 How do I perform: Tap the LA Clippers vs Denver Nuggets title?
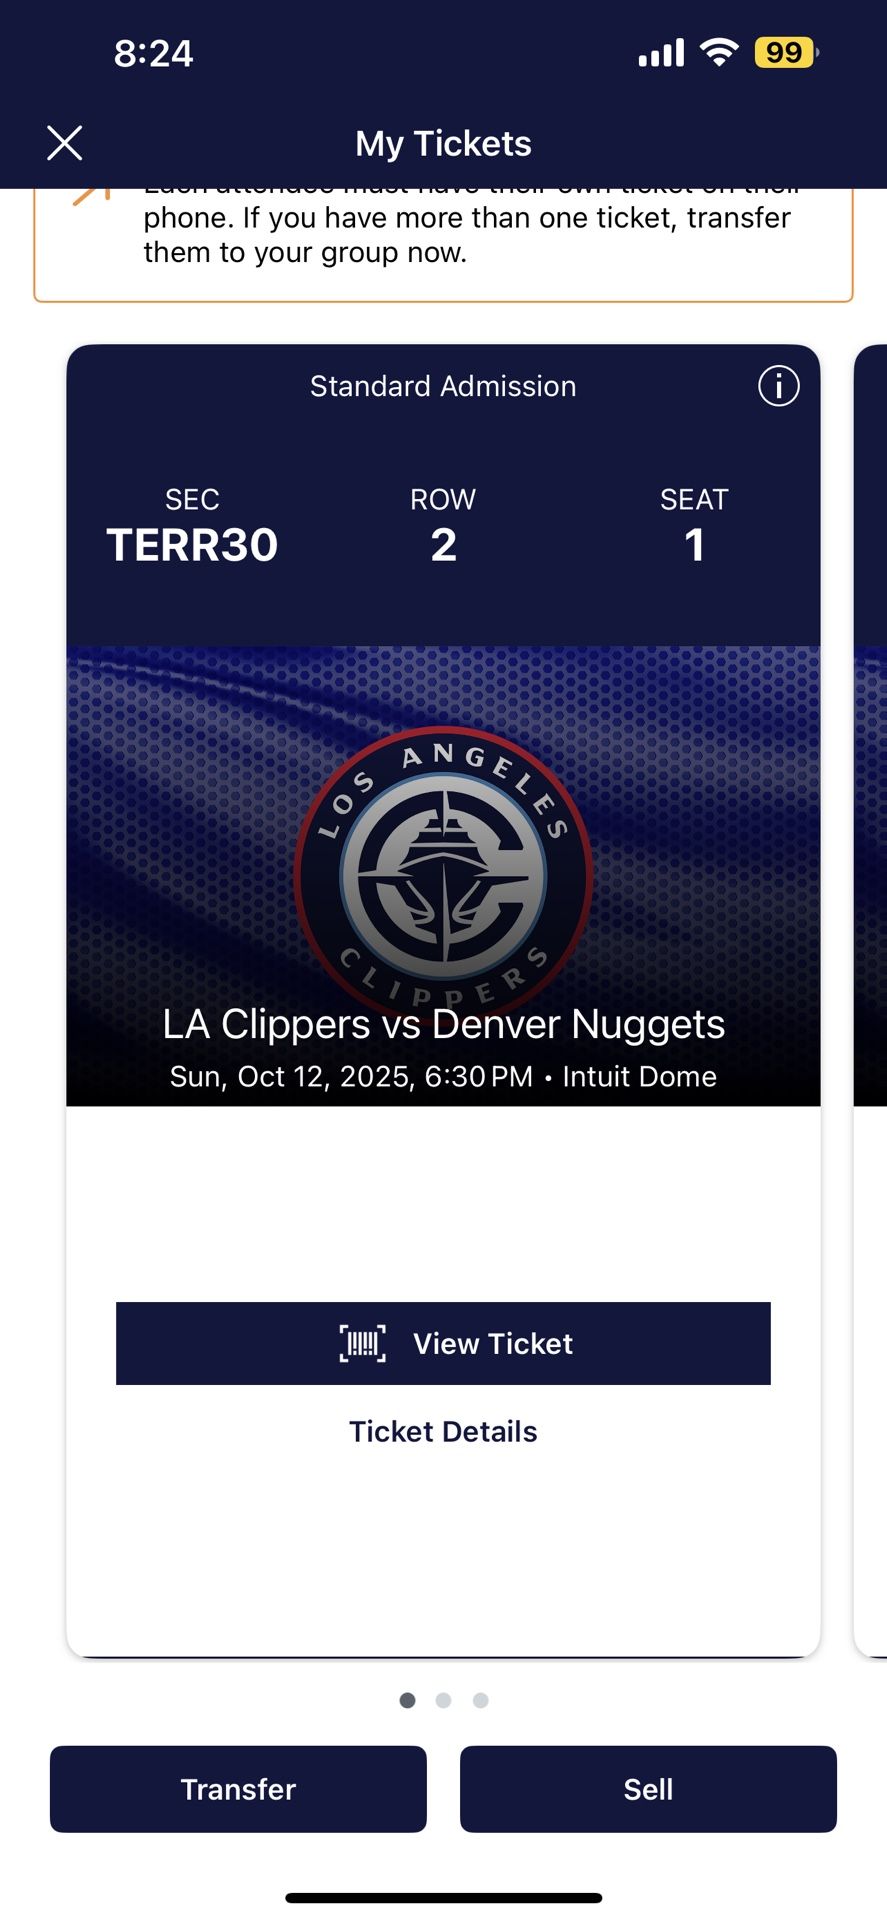point(443,1024)
